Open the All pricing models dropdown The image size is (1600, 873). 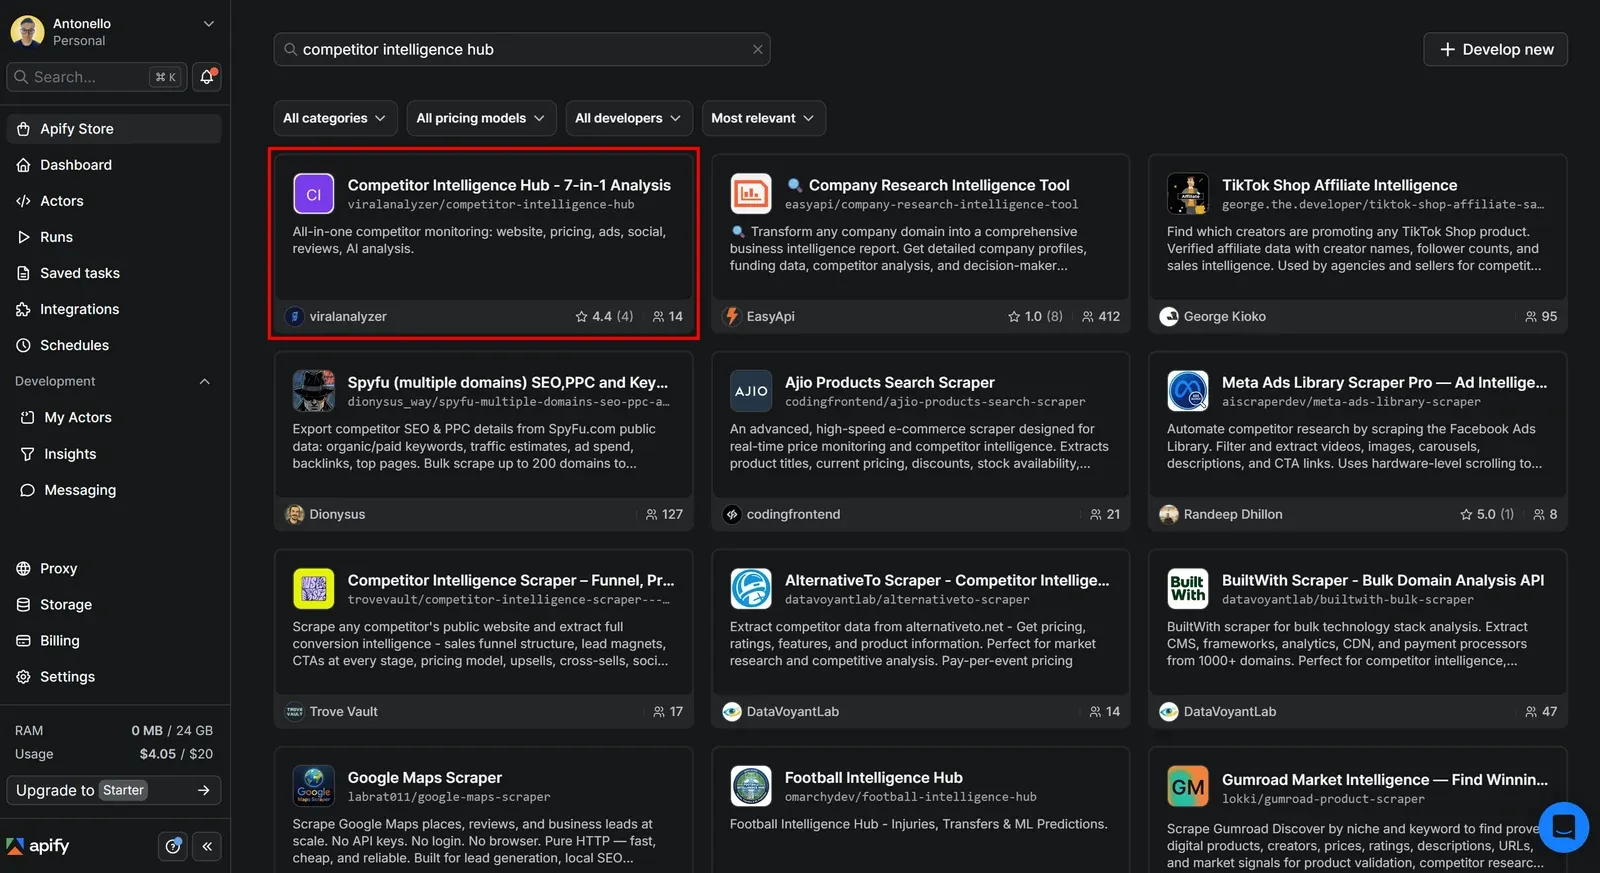[481, 118]
